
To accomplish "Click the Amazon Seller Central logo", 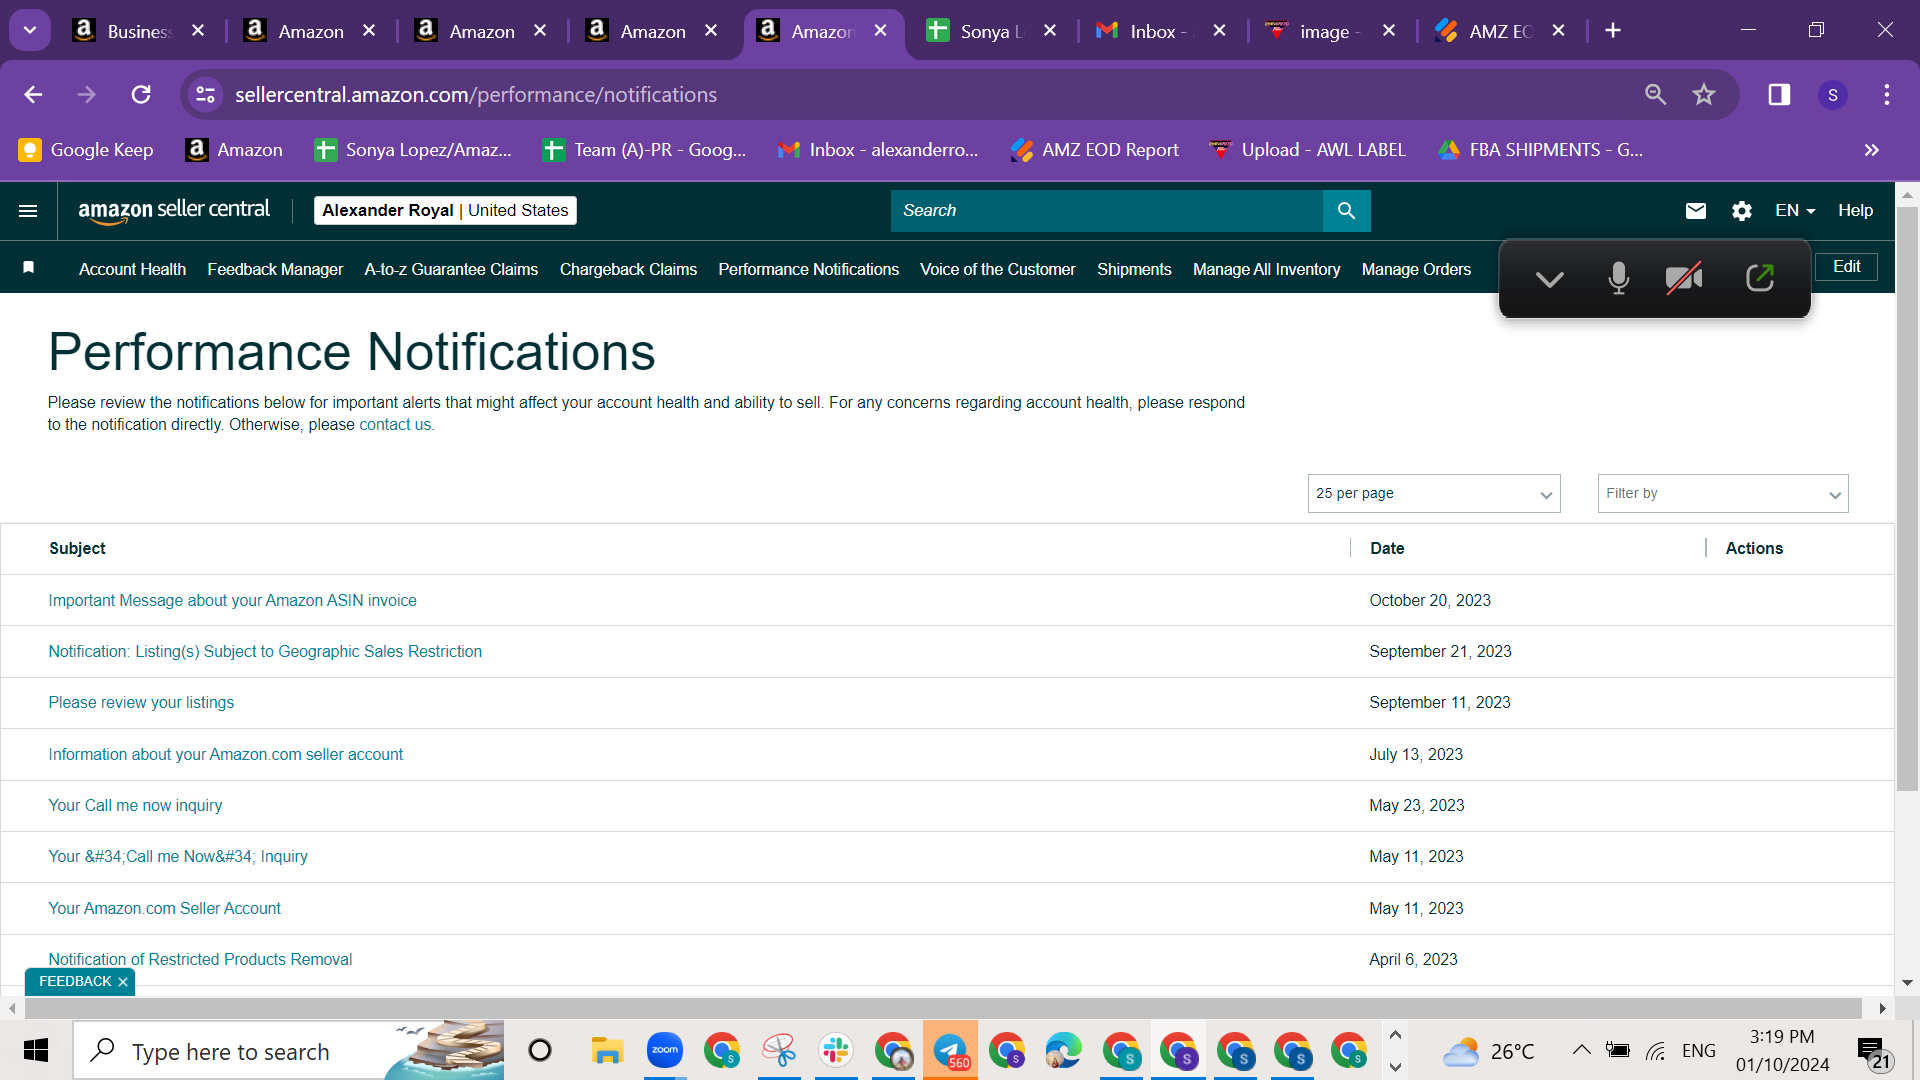I will [x=174, y=210].
